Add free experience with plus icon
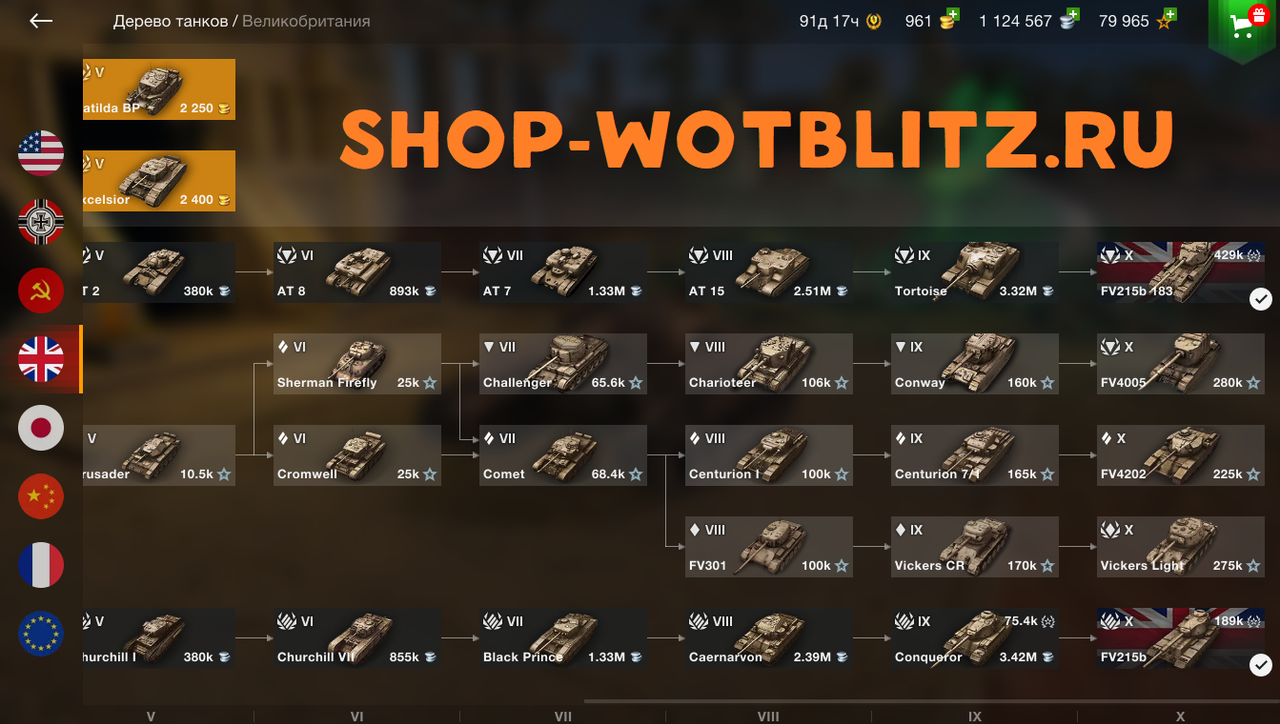This screenshot has width=1280, height=724. tap(1169, 16)
